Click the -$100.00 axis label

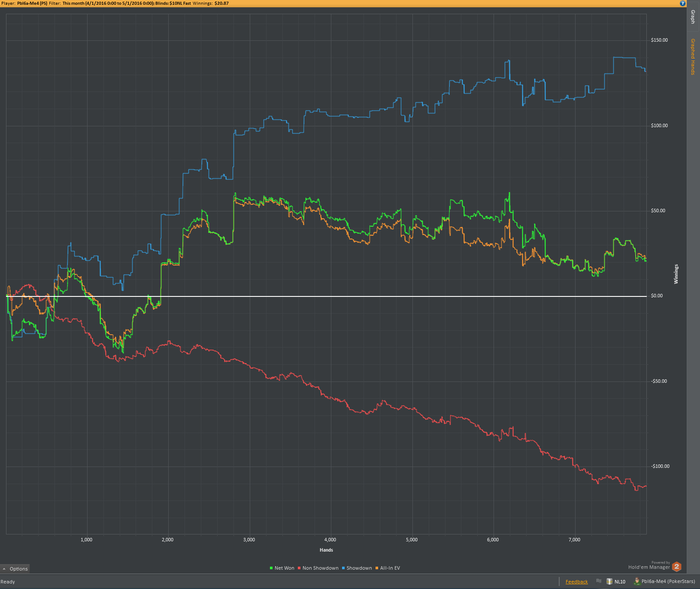click(660, 466)
